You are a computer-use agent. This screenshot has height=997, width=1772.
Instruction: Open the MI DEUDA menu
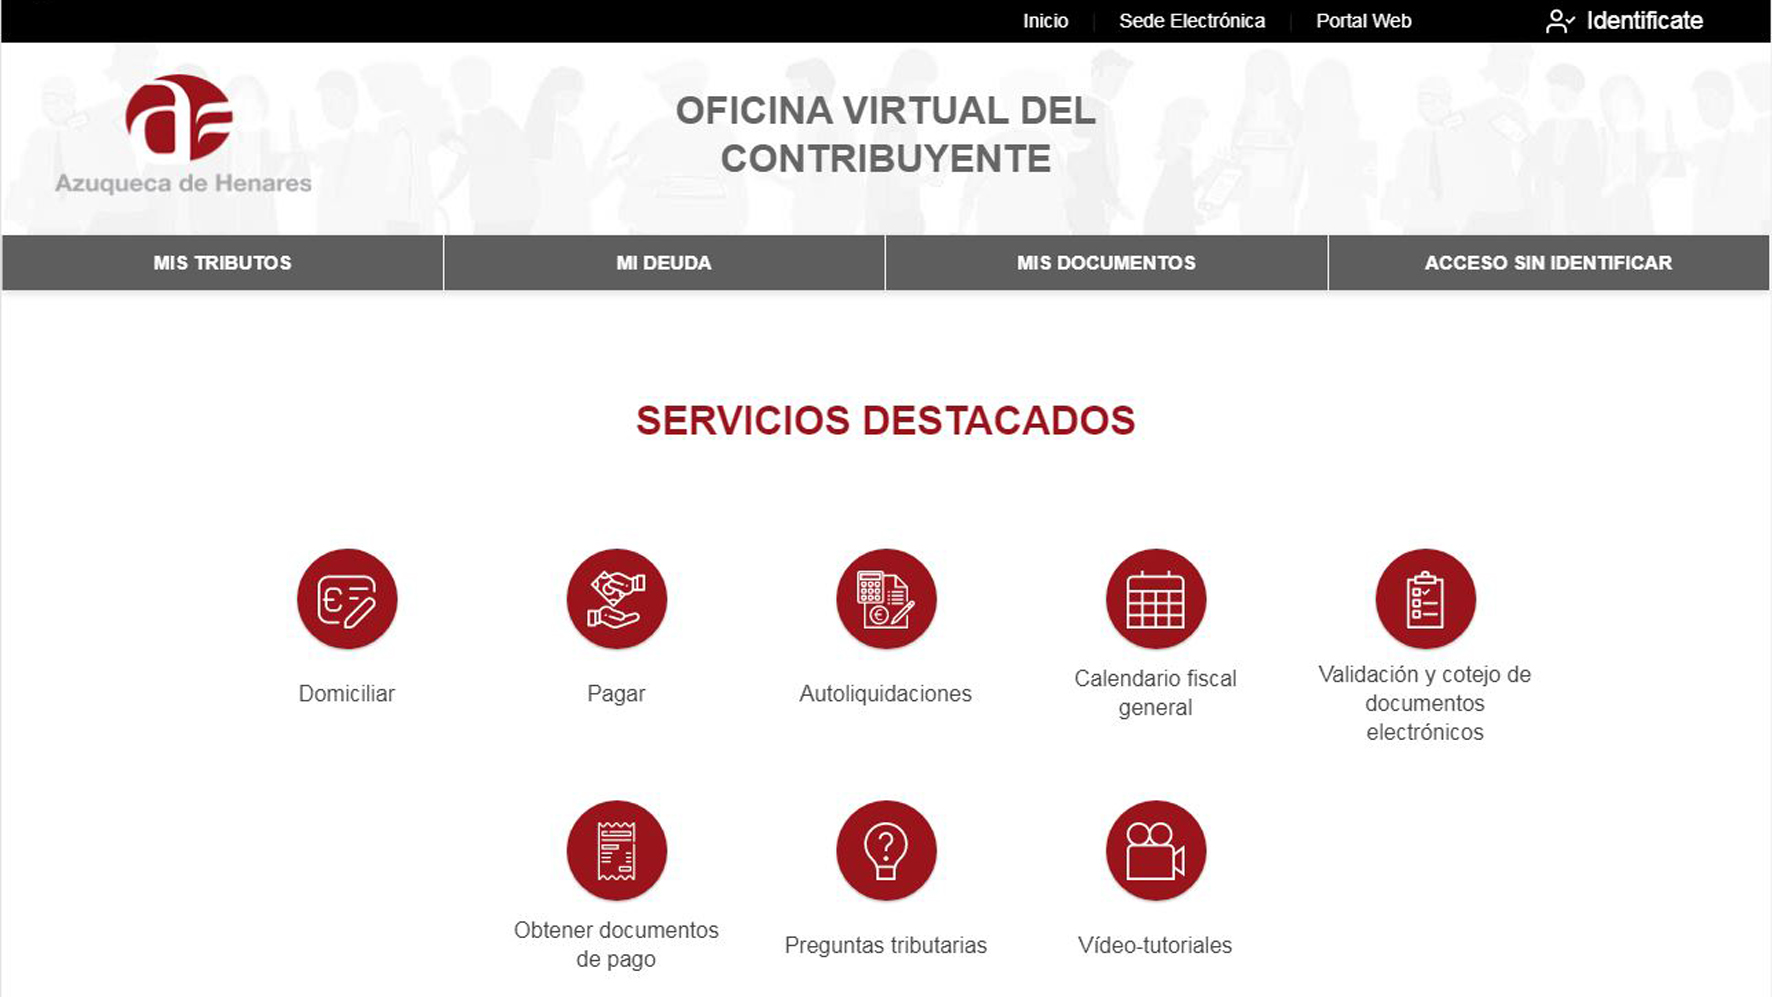(664, 263)
